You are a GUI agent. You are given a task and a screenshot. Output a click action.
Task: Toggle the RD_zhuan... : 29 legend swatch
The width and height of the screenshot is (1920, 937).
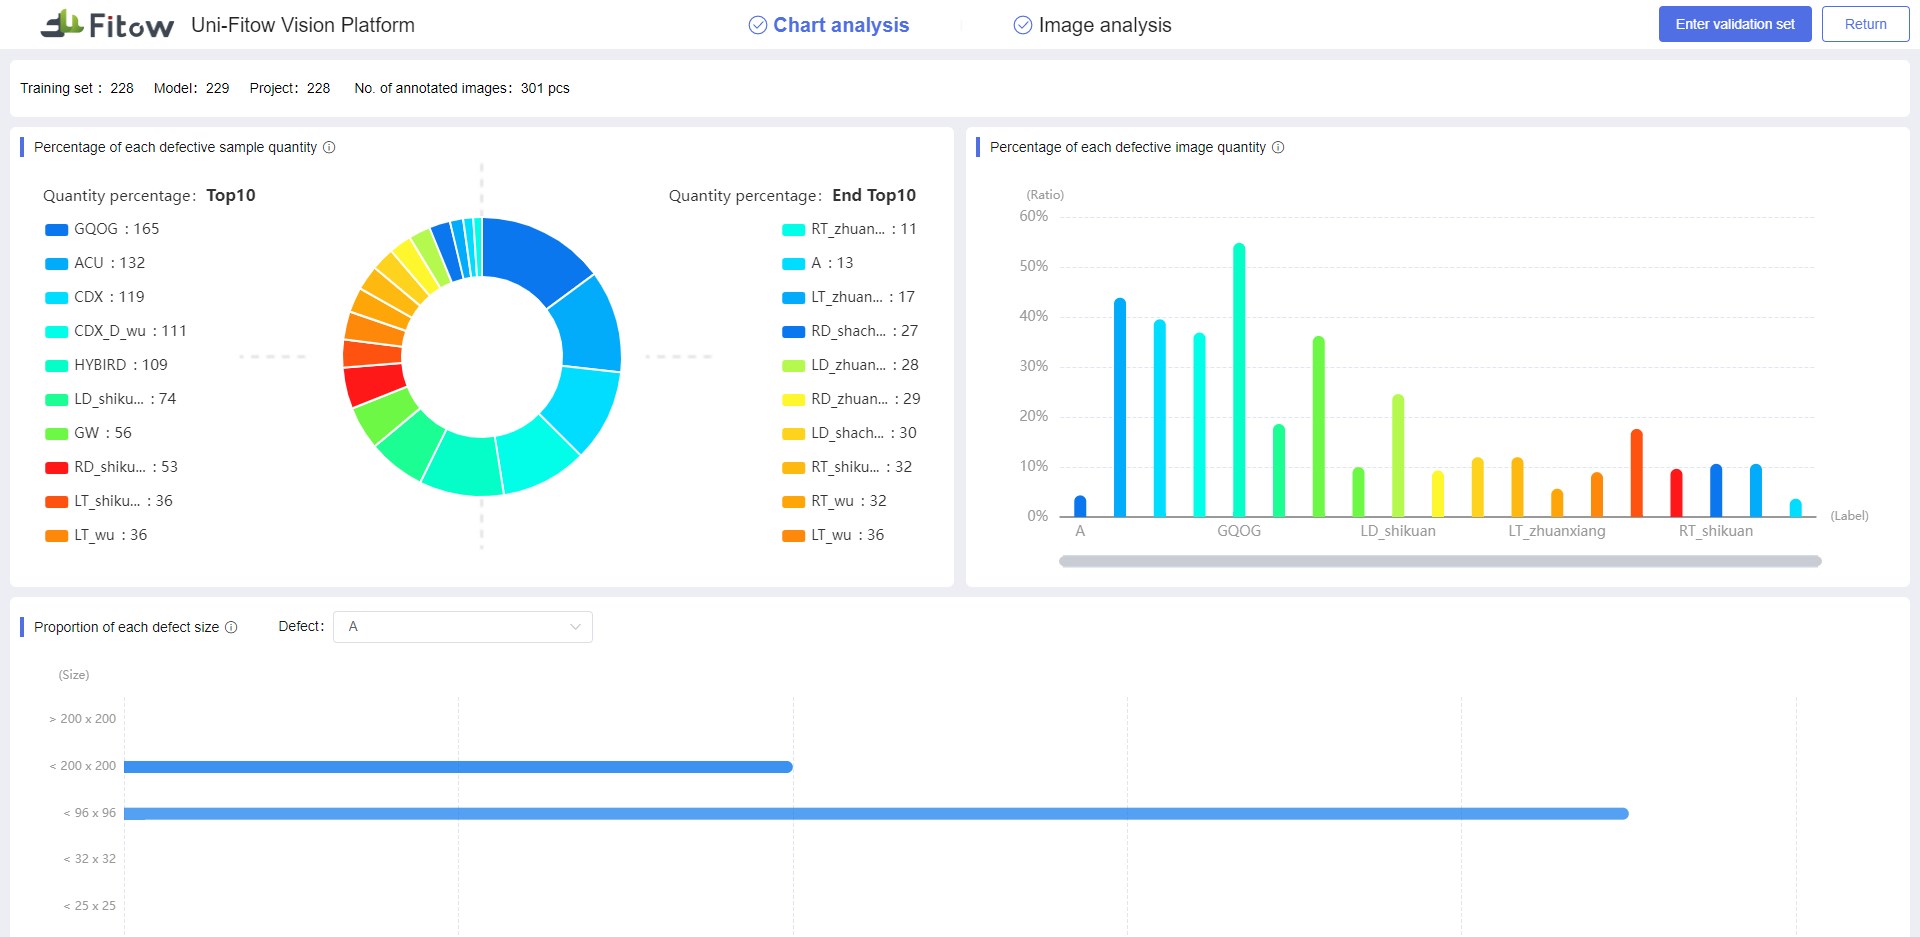point(793,400)
